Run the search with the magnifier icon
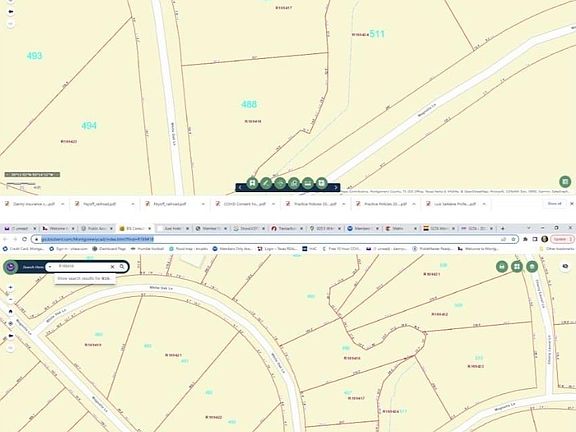576x432 pixels. pyautogui.click(x=122, y=267)
